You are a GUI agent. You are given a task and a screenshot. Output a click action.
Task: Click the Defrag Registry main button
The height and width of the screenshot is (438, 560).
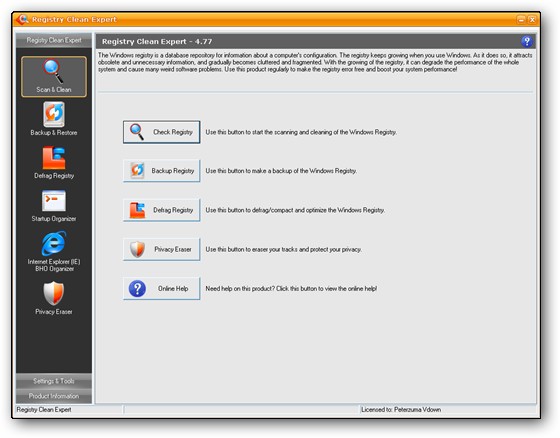[x=161, y=210]
